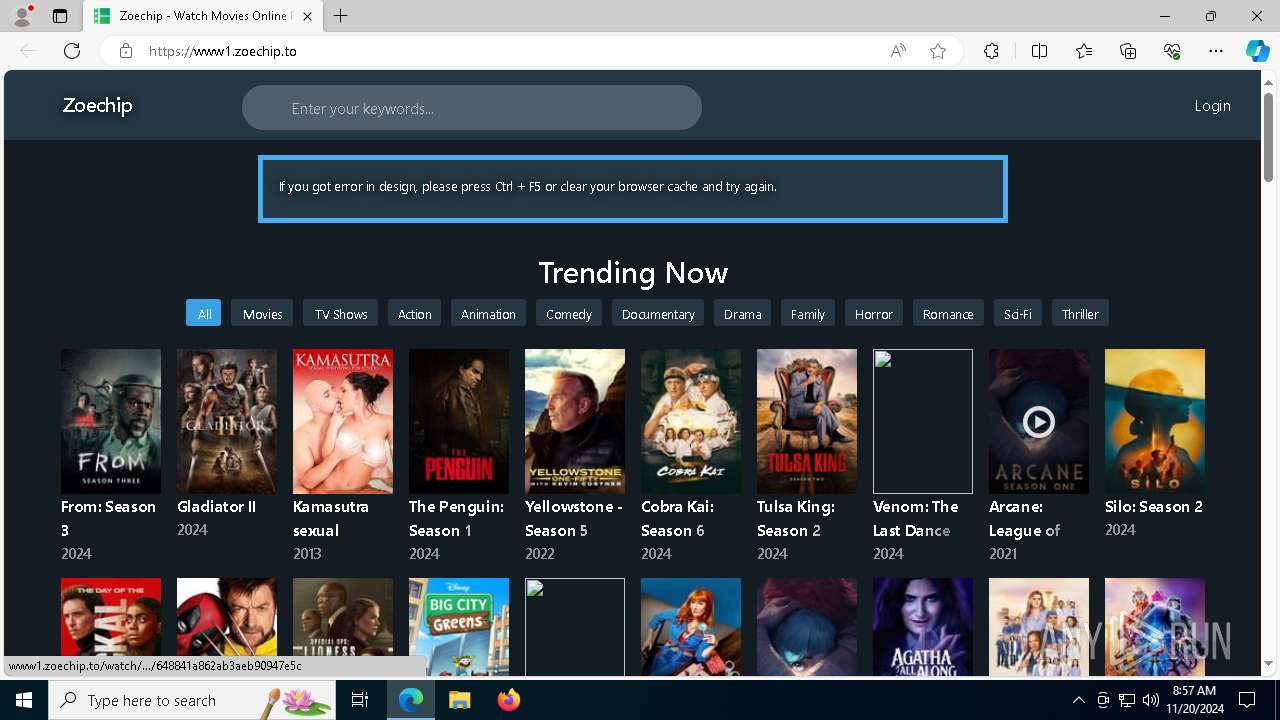Screen dimensions: 1280x720
Task: Select the All filter tab
Action: (x=204, y=313)
